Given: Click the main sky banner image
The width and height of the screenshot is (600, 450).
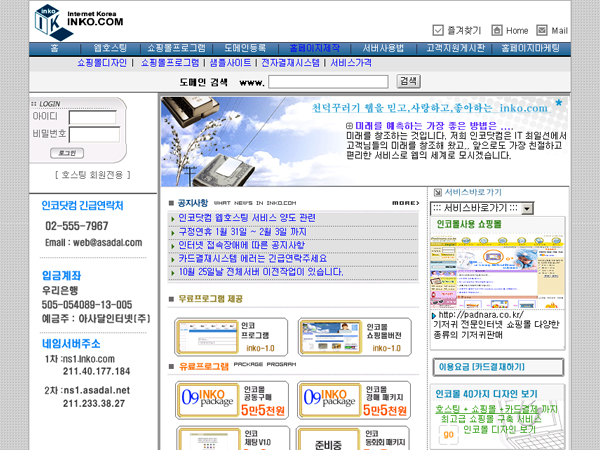Looking at the screenshot, I should (x=365, y=142).
